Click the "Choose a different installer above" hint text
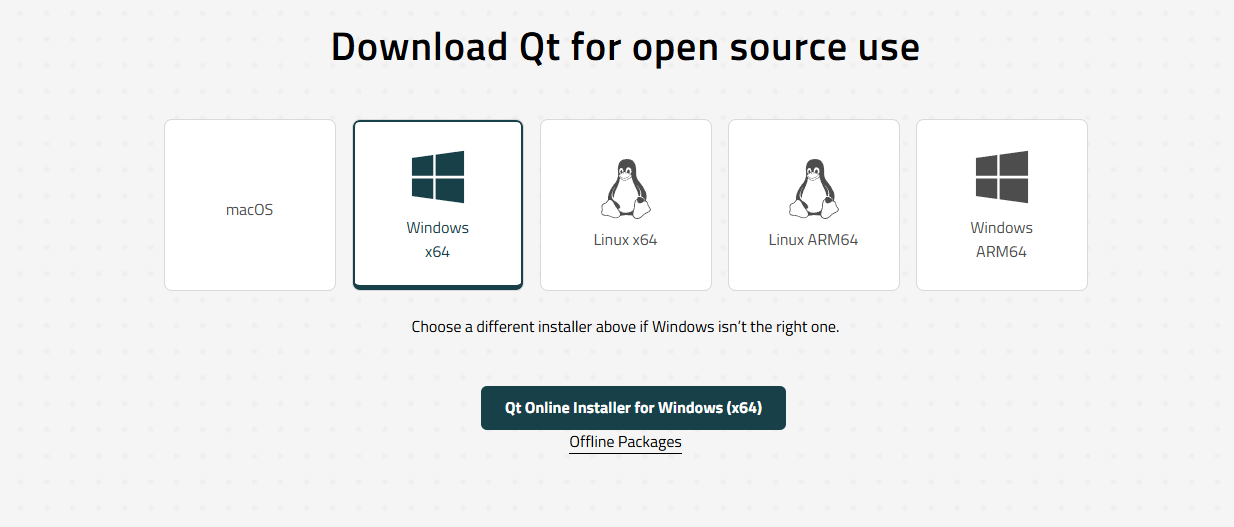Viewport: 1234px width, 527px height. coord(625,327)
